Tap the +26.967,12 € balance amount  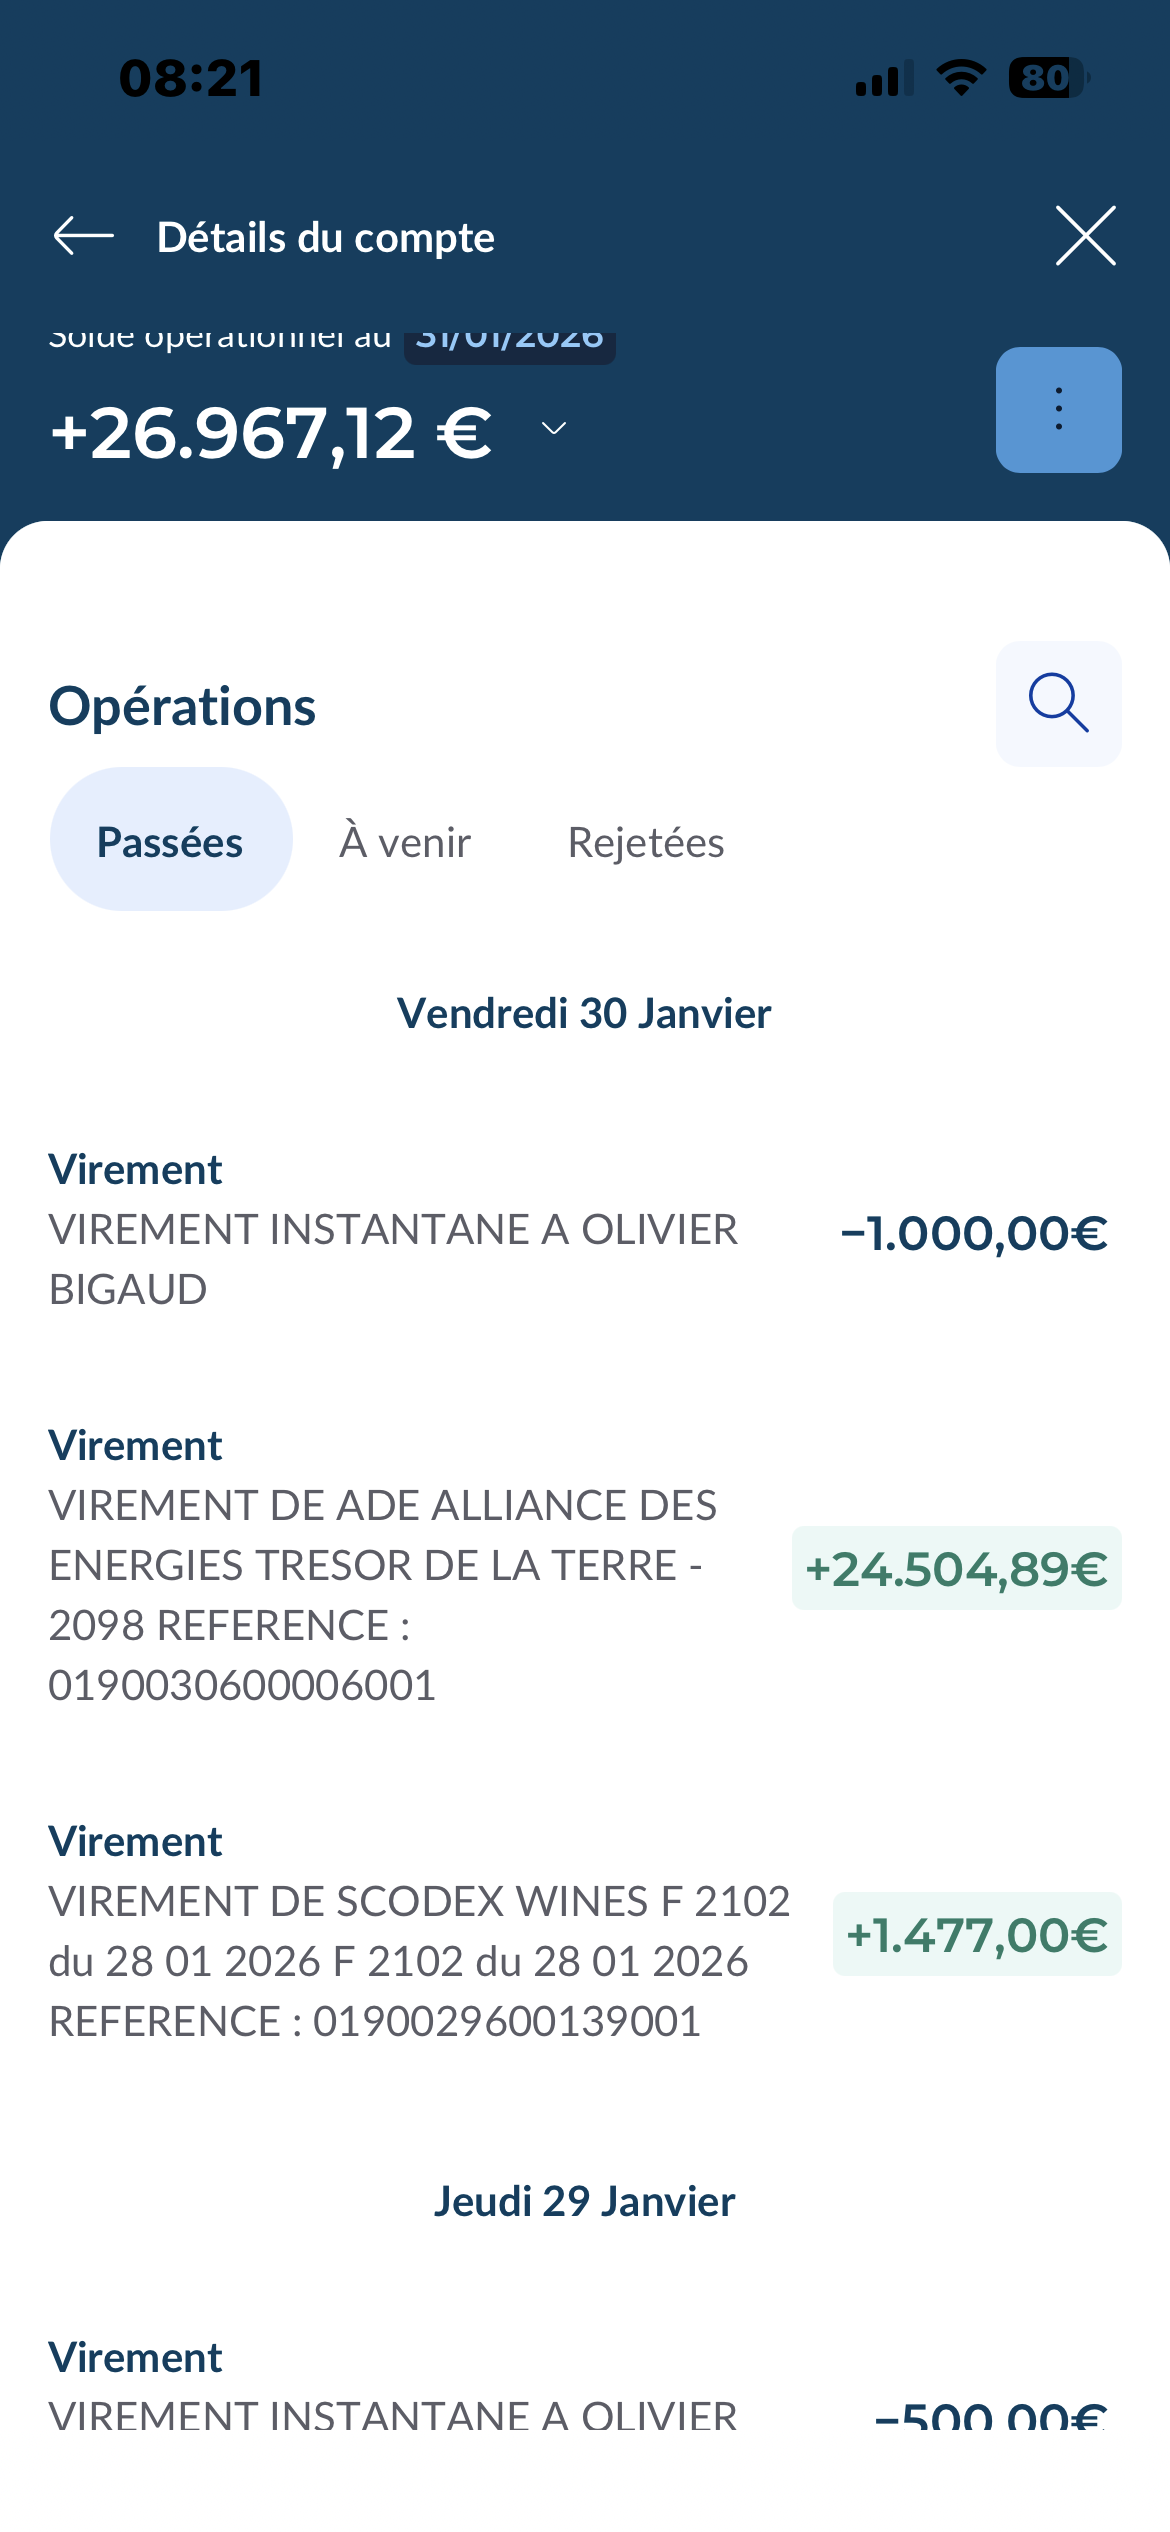click(272, 434)
